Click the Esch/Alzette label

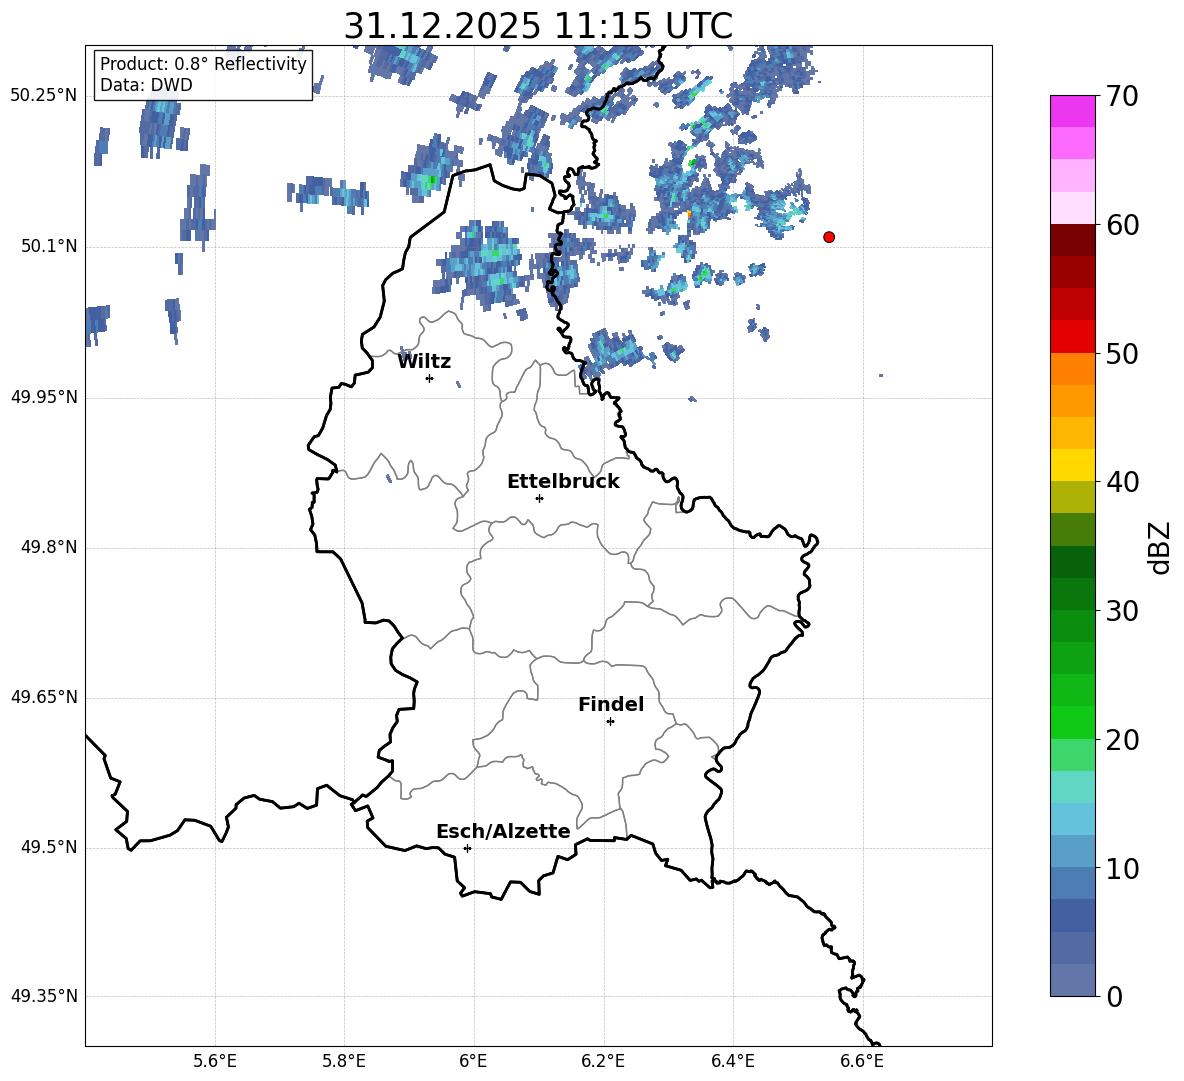(503, 832)
